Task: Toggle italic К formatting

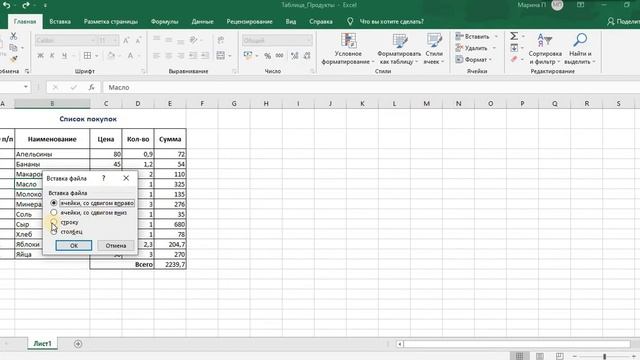Action: [x=52, y=56]
